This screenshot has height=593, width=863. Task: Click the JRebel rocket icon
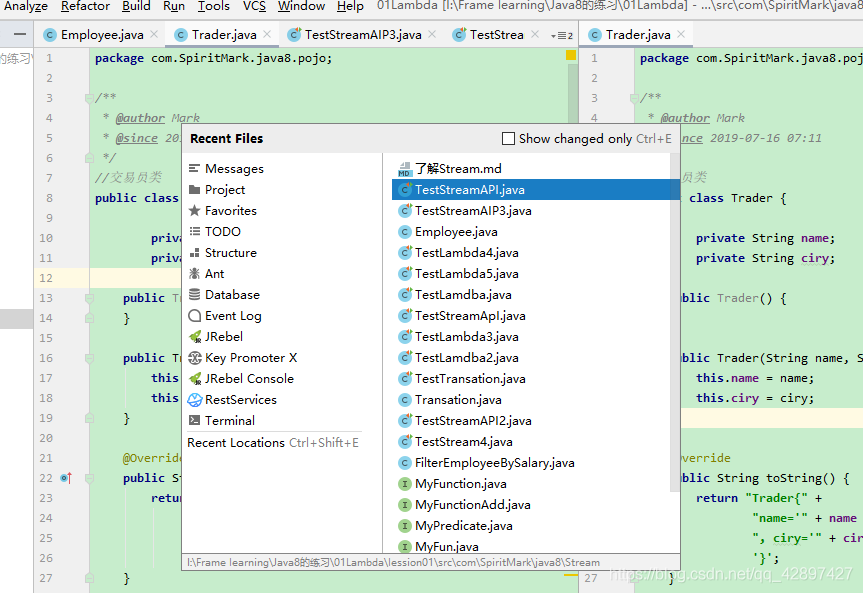click(x=195, y=336)
